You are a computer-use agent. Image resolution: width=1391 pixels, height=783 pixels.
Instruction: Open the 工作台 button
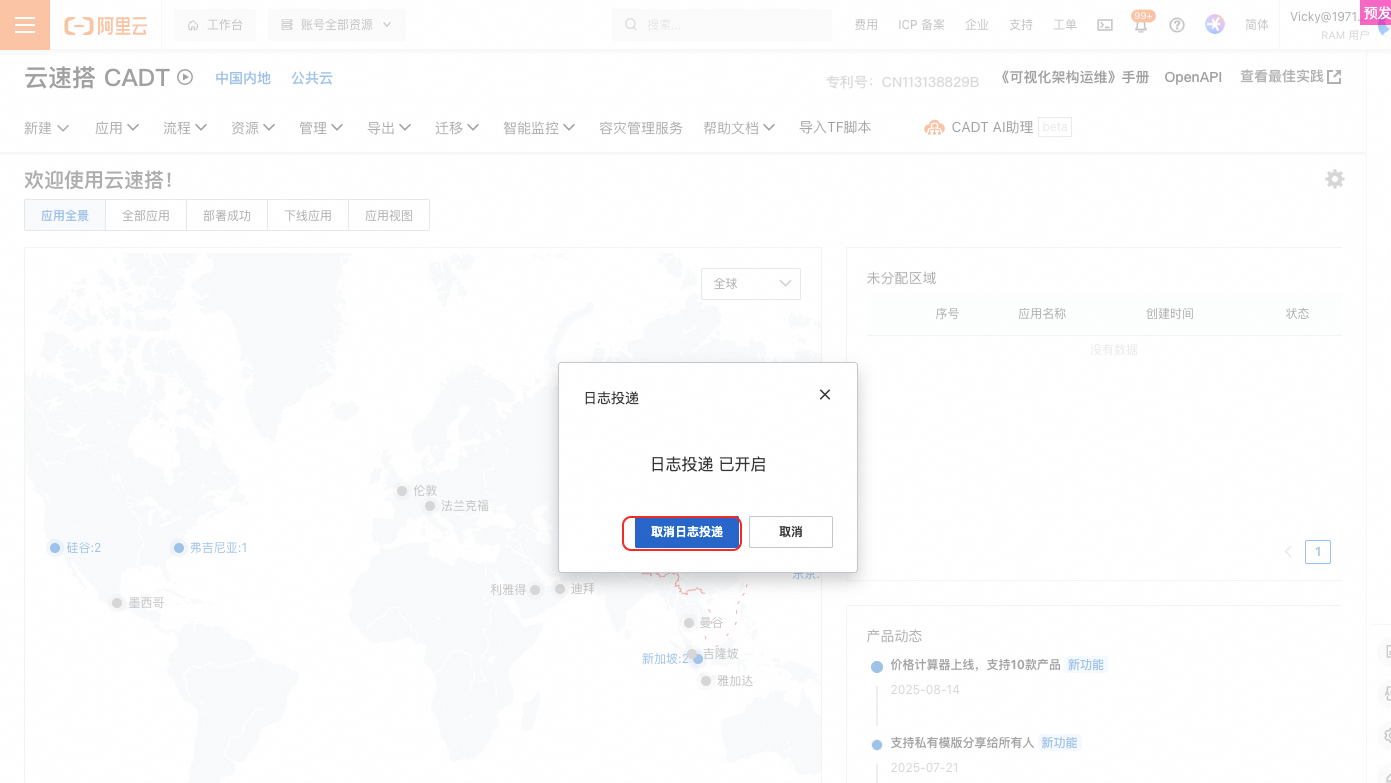(215, 25)
